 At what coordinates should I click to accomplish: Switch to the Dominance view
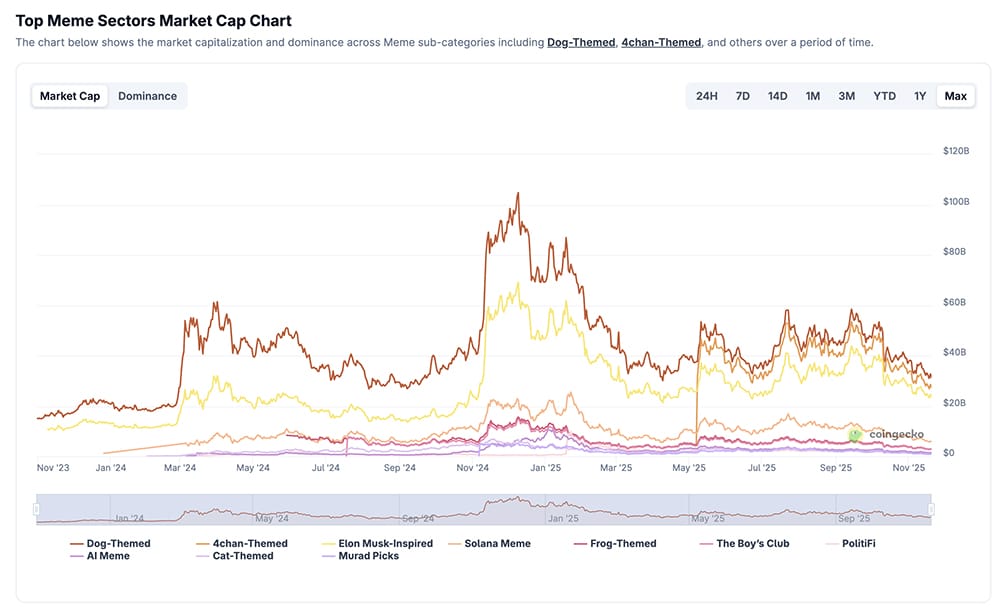(x=148, y=96)
